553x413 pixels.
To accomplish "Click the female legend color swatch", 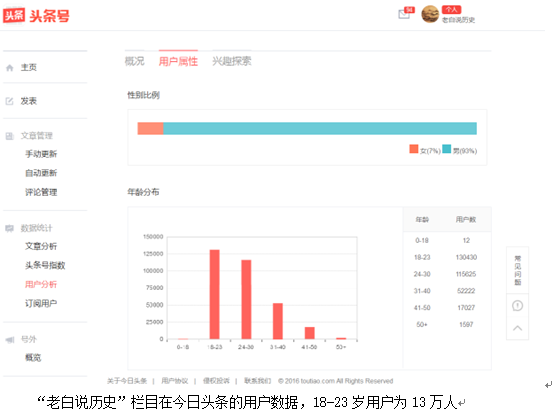I will 414,149.
